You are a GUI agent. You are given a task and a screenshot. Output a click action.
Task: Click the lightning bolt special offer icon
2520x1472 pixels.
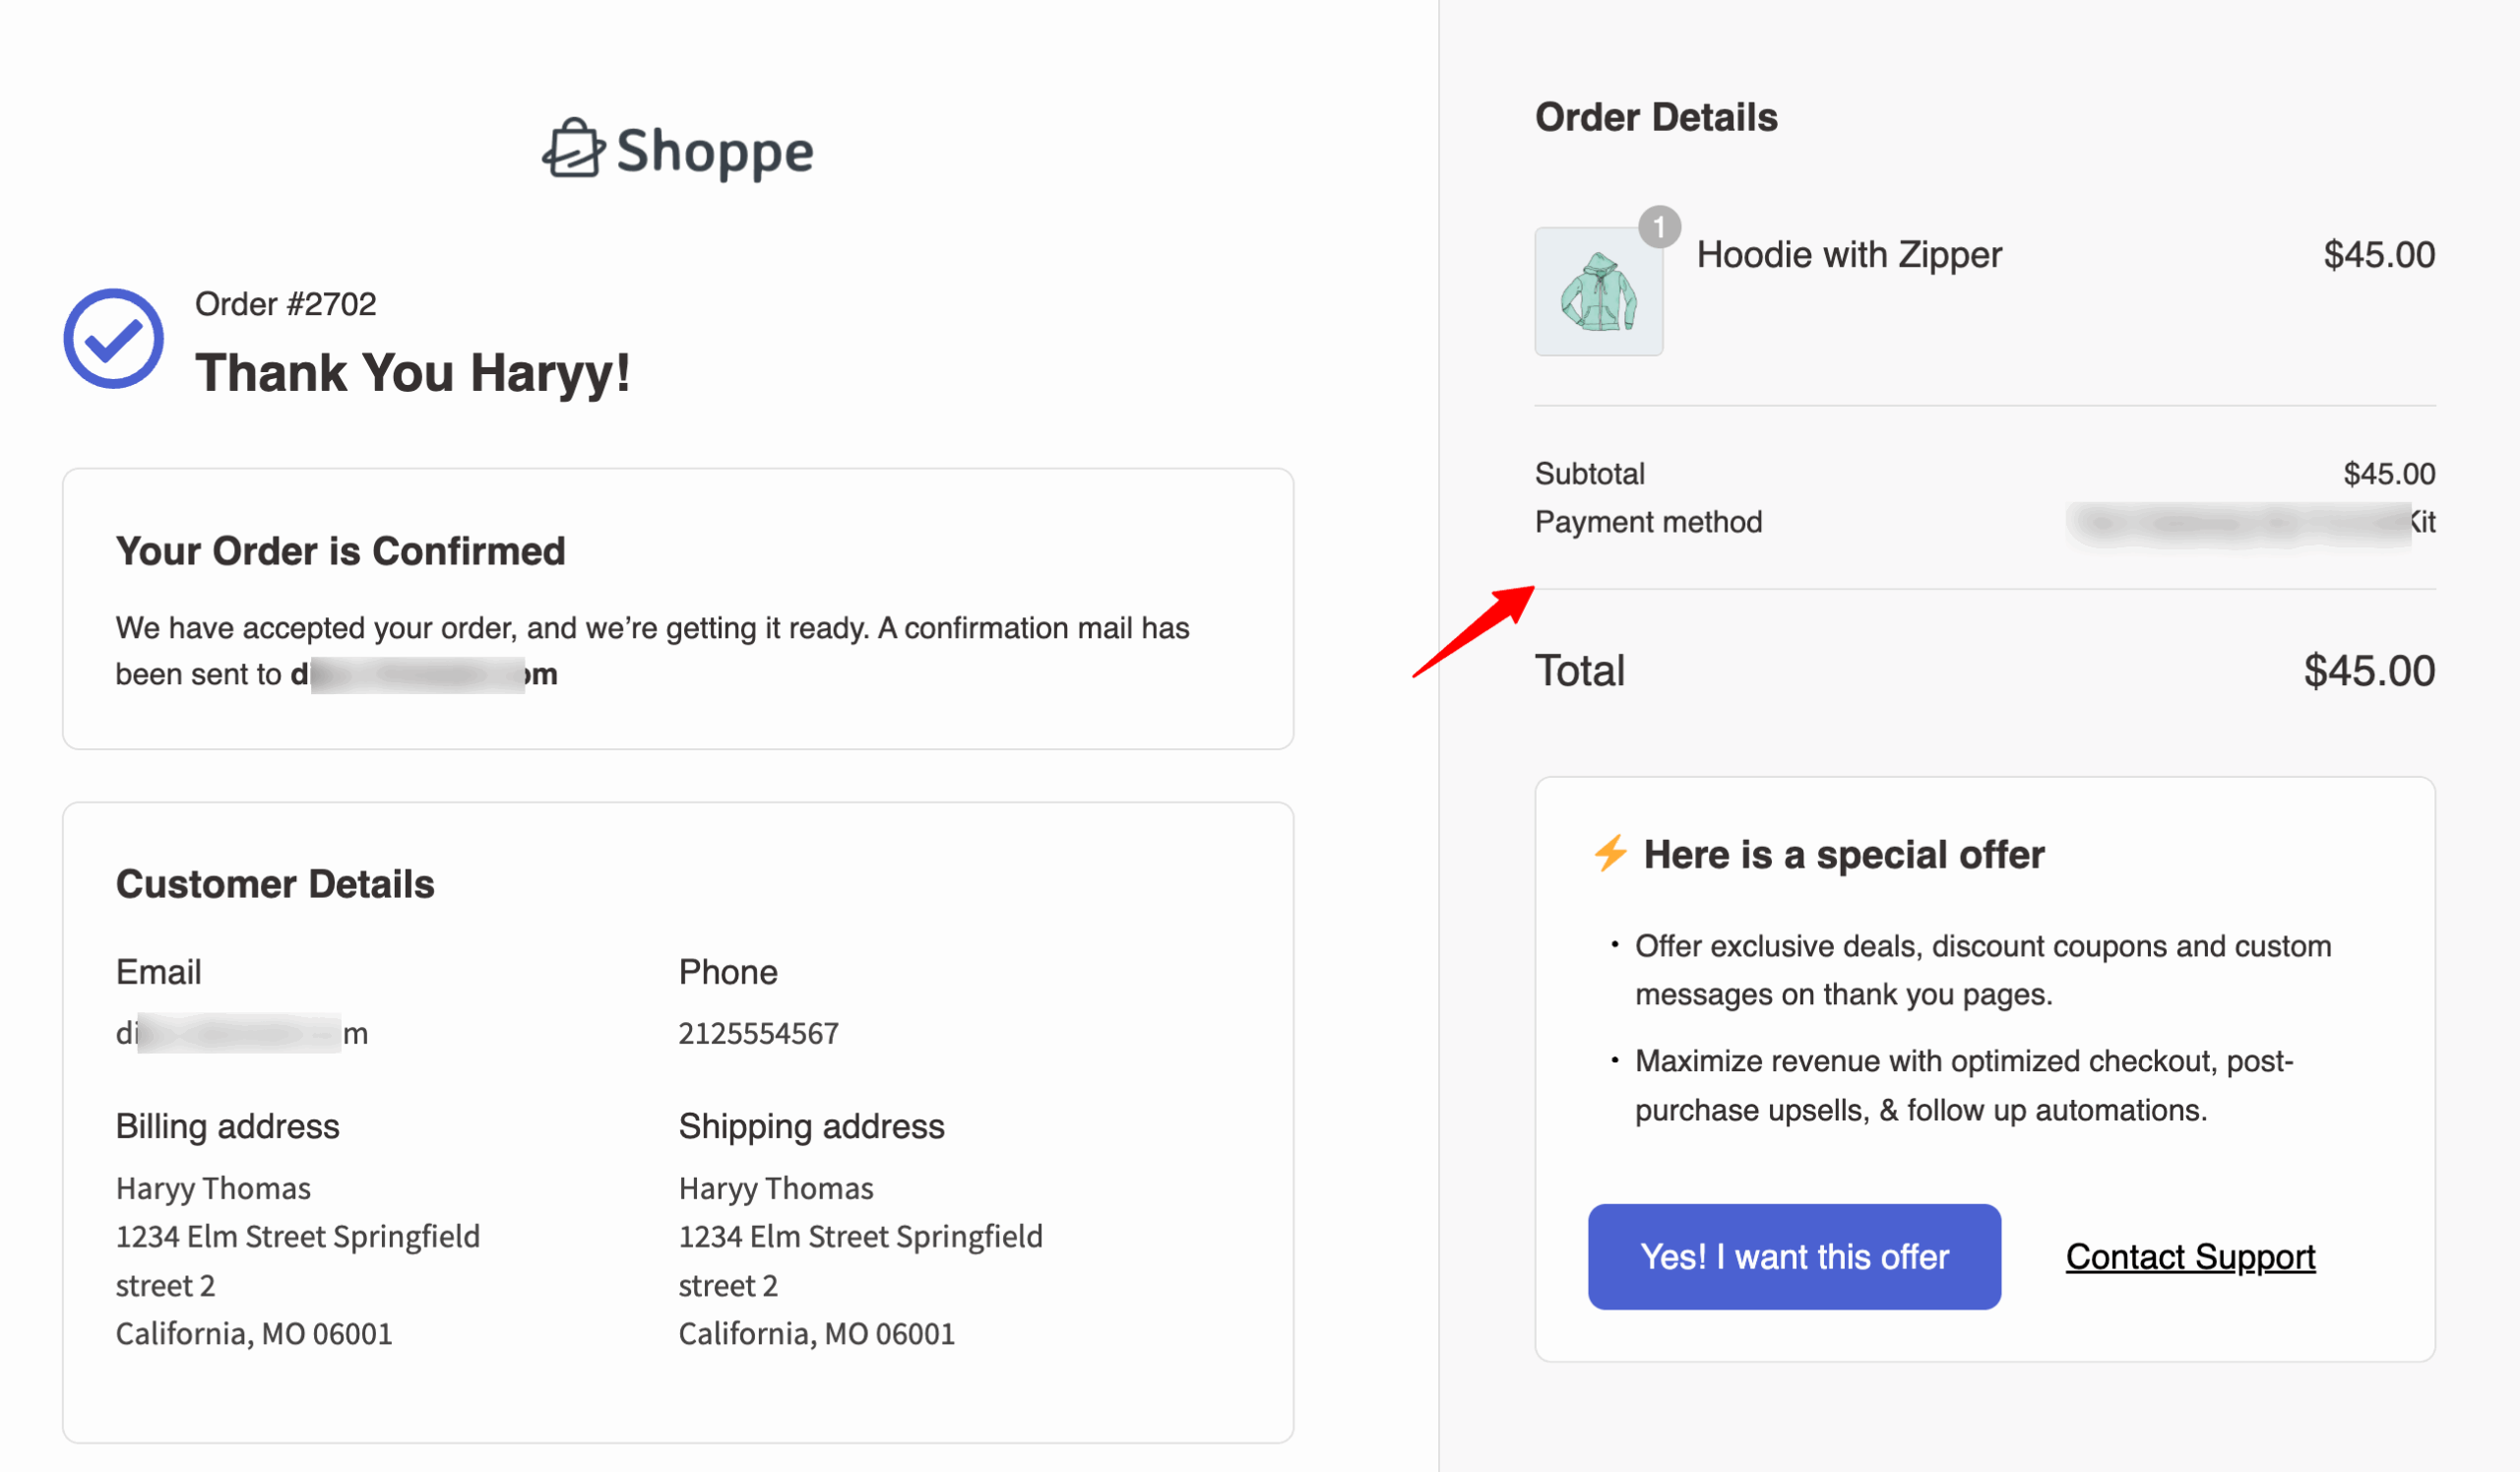tap(1610, 854)
